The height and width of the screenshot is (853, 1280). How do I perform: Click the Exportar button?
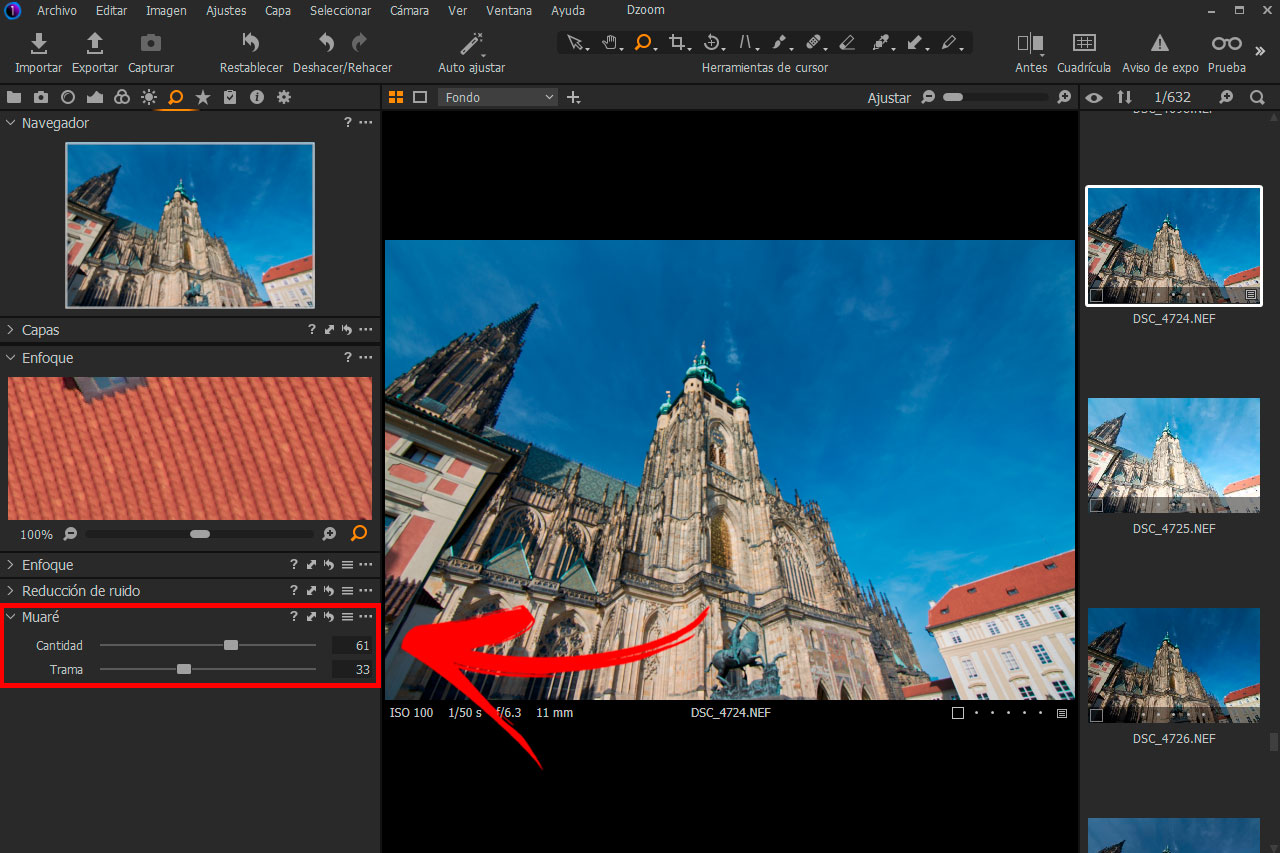click(94, 50)
